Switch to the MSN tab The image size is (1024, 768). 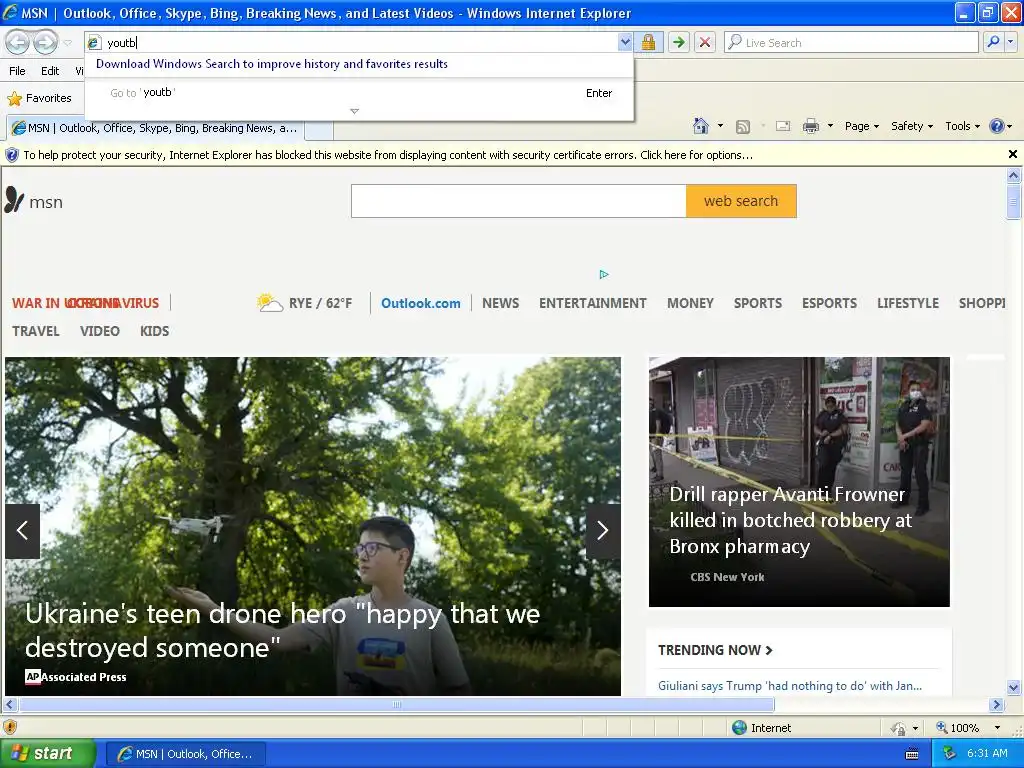point(155,128)
